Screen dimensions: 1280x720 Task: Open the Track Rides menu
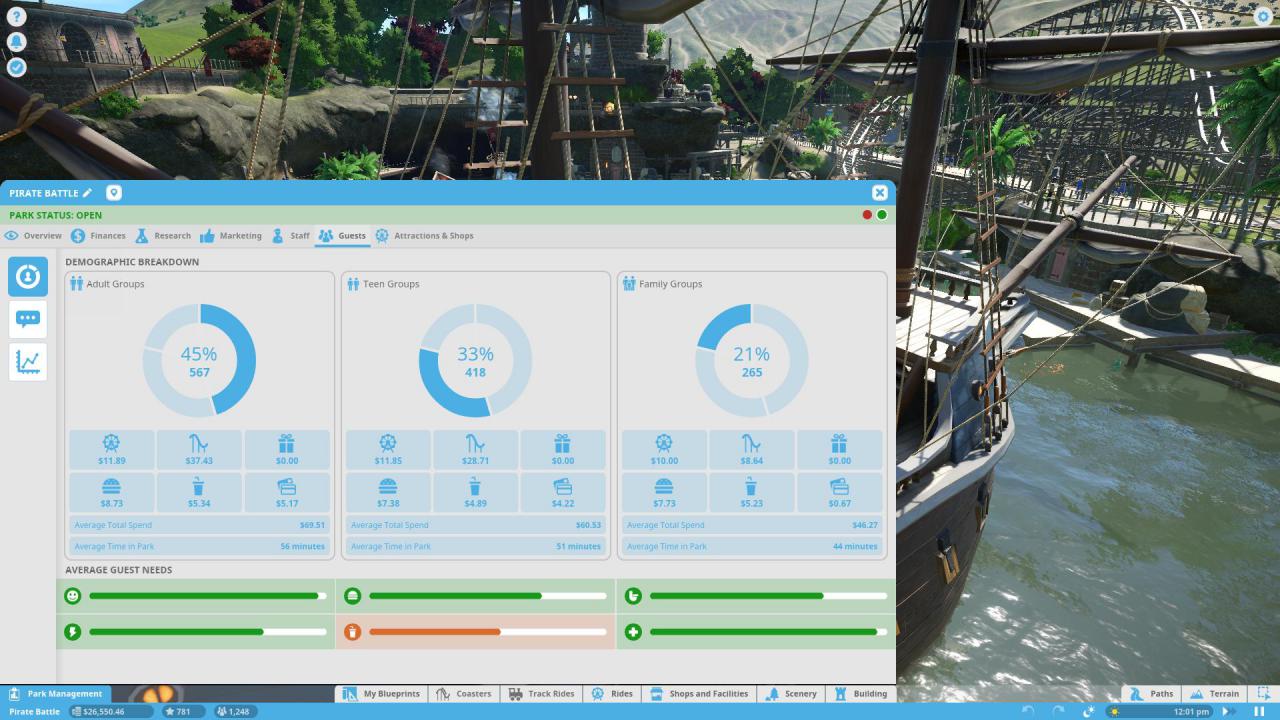pyautogui.click(x=541, y=693)
